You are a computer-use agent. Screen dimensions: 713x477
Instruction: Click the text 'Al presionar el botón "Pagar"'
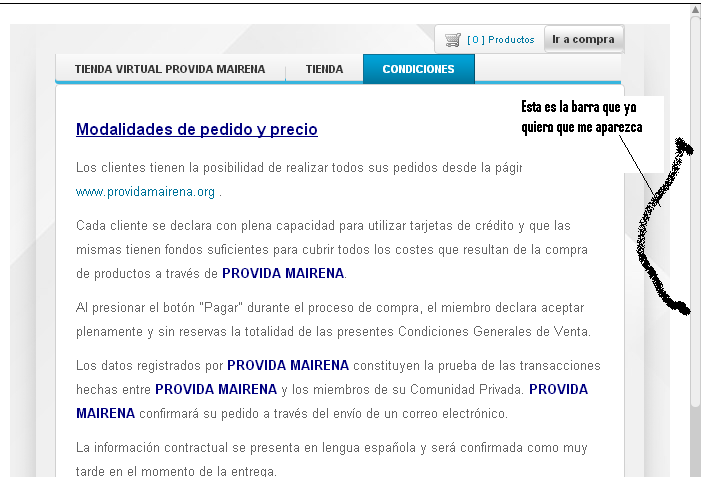pos(161,308)
